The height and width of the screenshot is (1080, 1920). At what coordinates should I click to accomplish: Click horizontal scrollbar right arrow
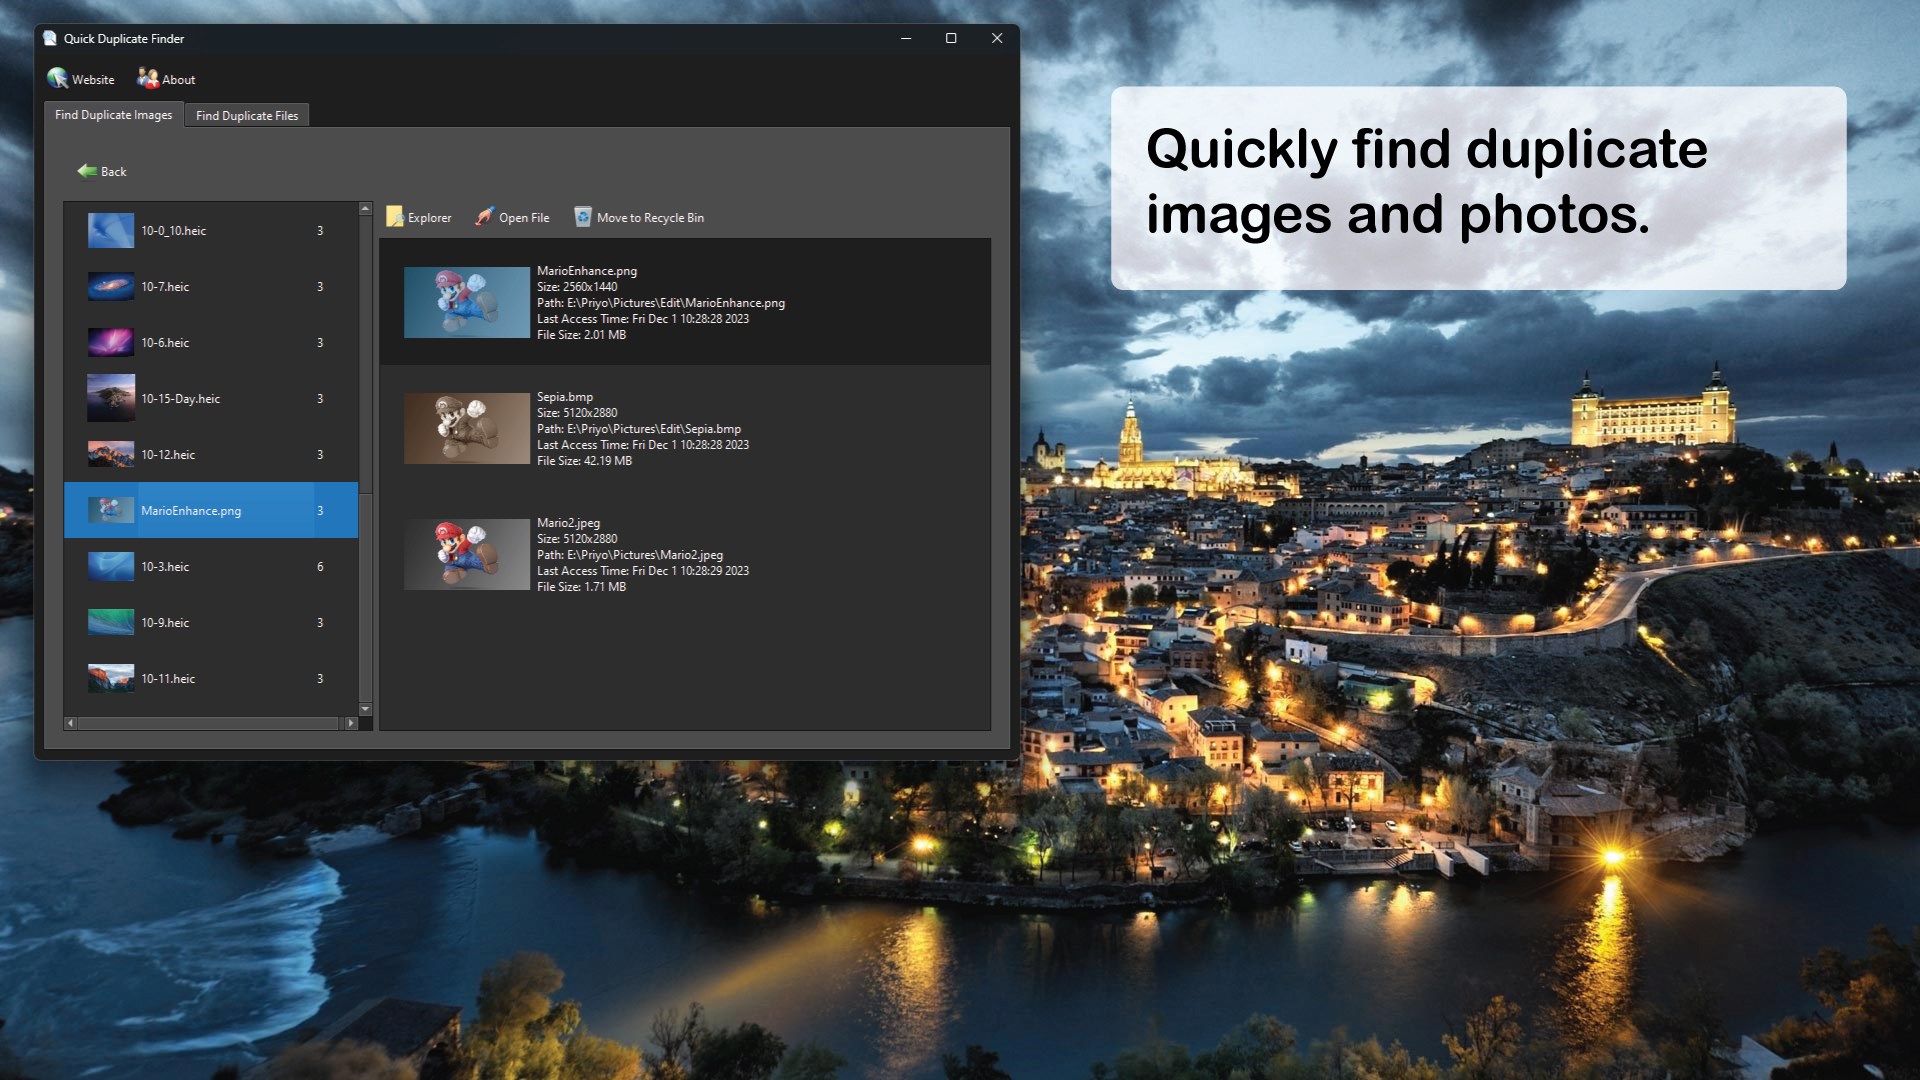[350, 723]
